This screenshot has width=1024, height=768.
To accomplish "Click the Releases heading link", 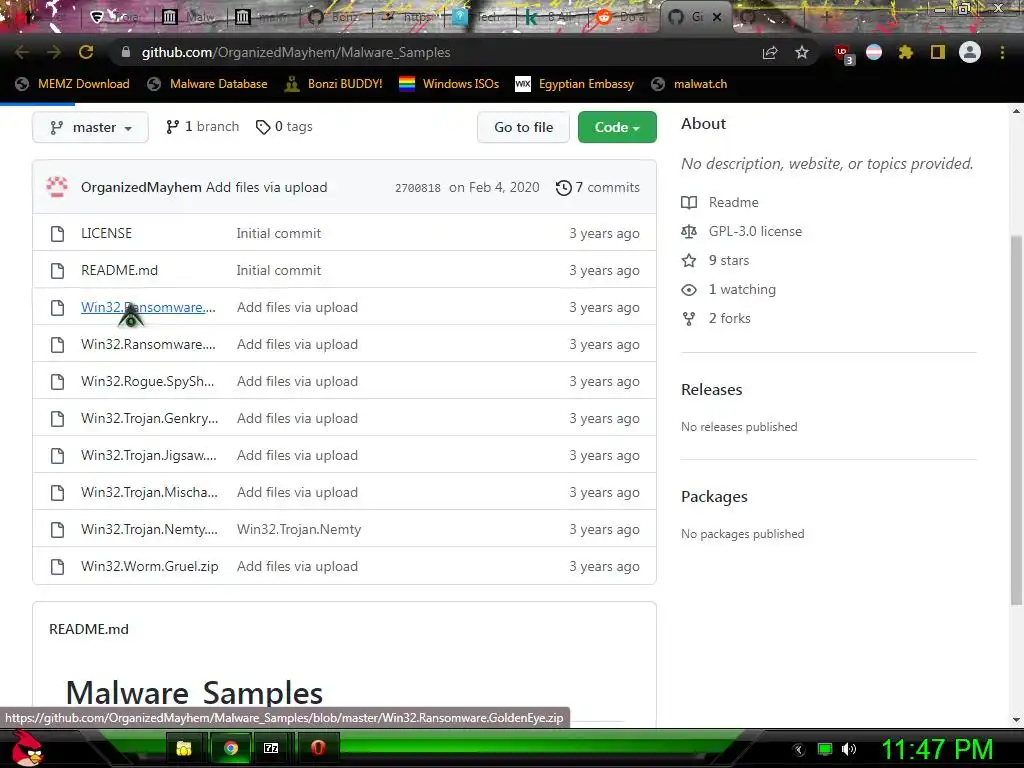I will tap(712, 390).
